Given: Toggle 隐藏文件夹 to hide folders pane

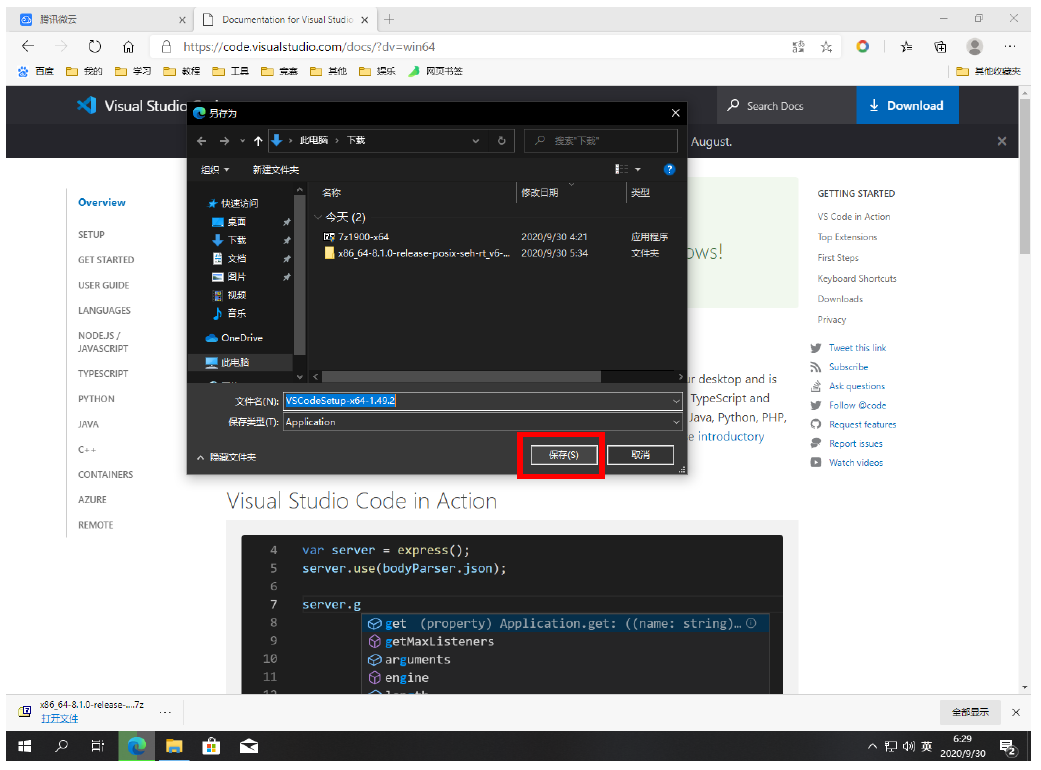Looking at the screenshot, I should [x=226, y=457].
